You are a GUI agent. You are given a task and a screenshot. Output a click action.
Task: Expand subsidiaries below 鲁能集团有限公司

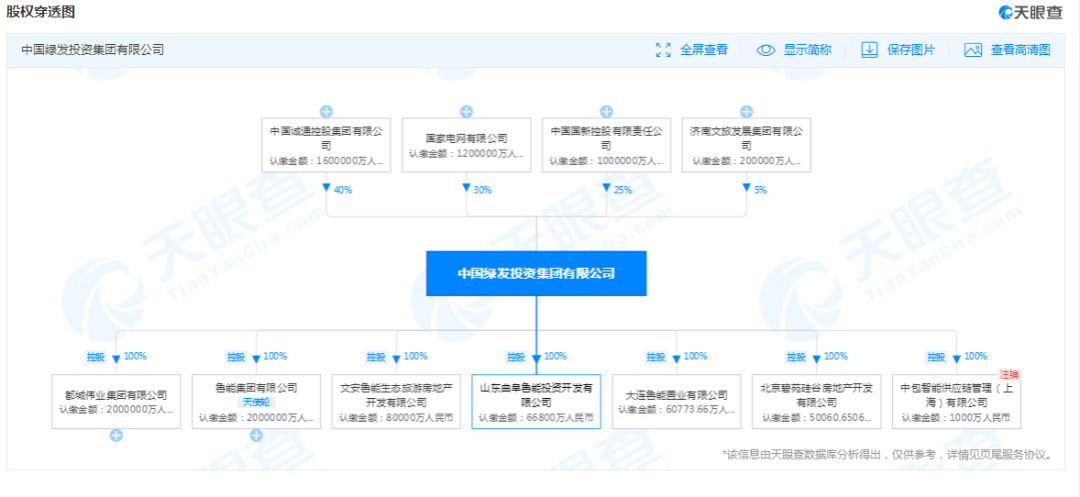coord(256,435)
